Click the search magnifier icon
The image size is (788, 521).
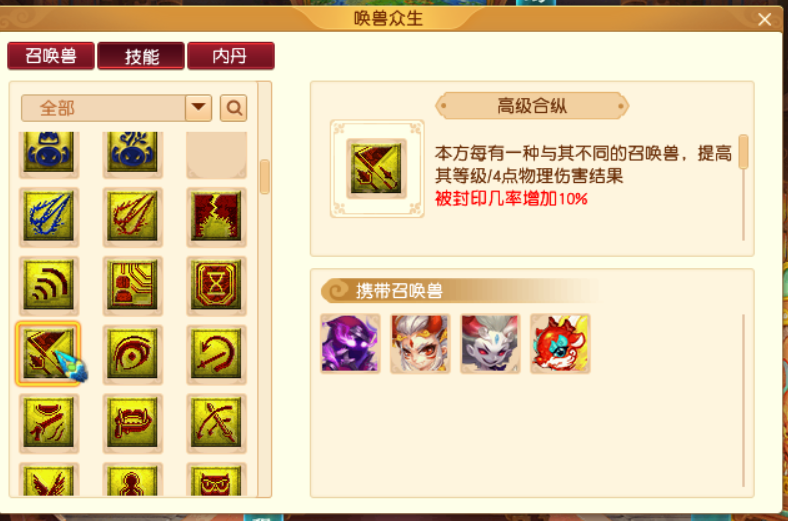tap(234, 108)
